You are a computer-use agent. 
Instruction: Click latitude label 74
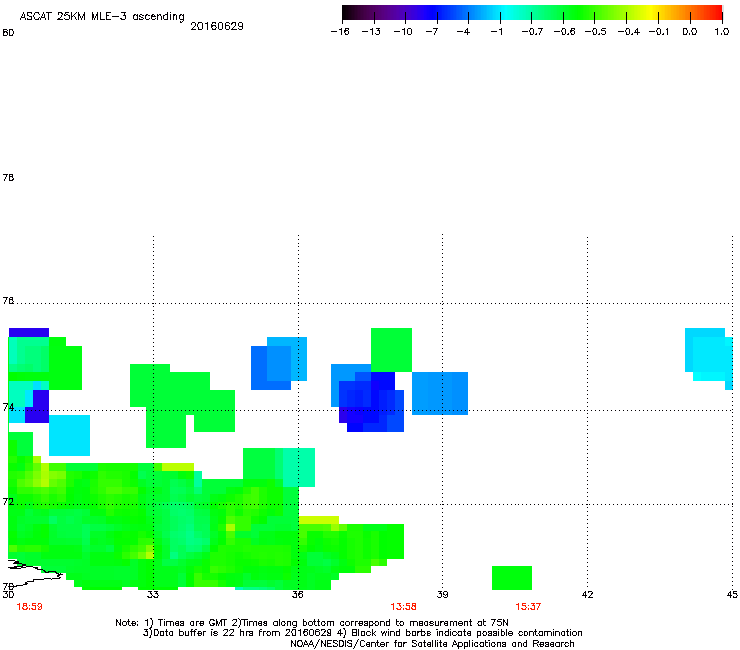8,407
